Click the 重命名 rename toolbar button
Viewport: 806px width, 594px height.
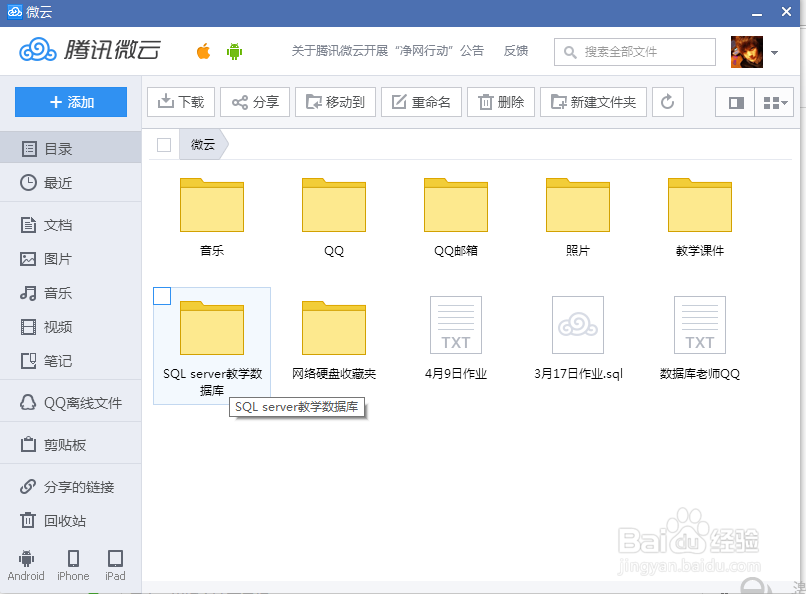click(421, 102)
